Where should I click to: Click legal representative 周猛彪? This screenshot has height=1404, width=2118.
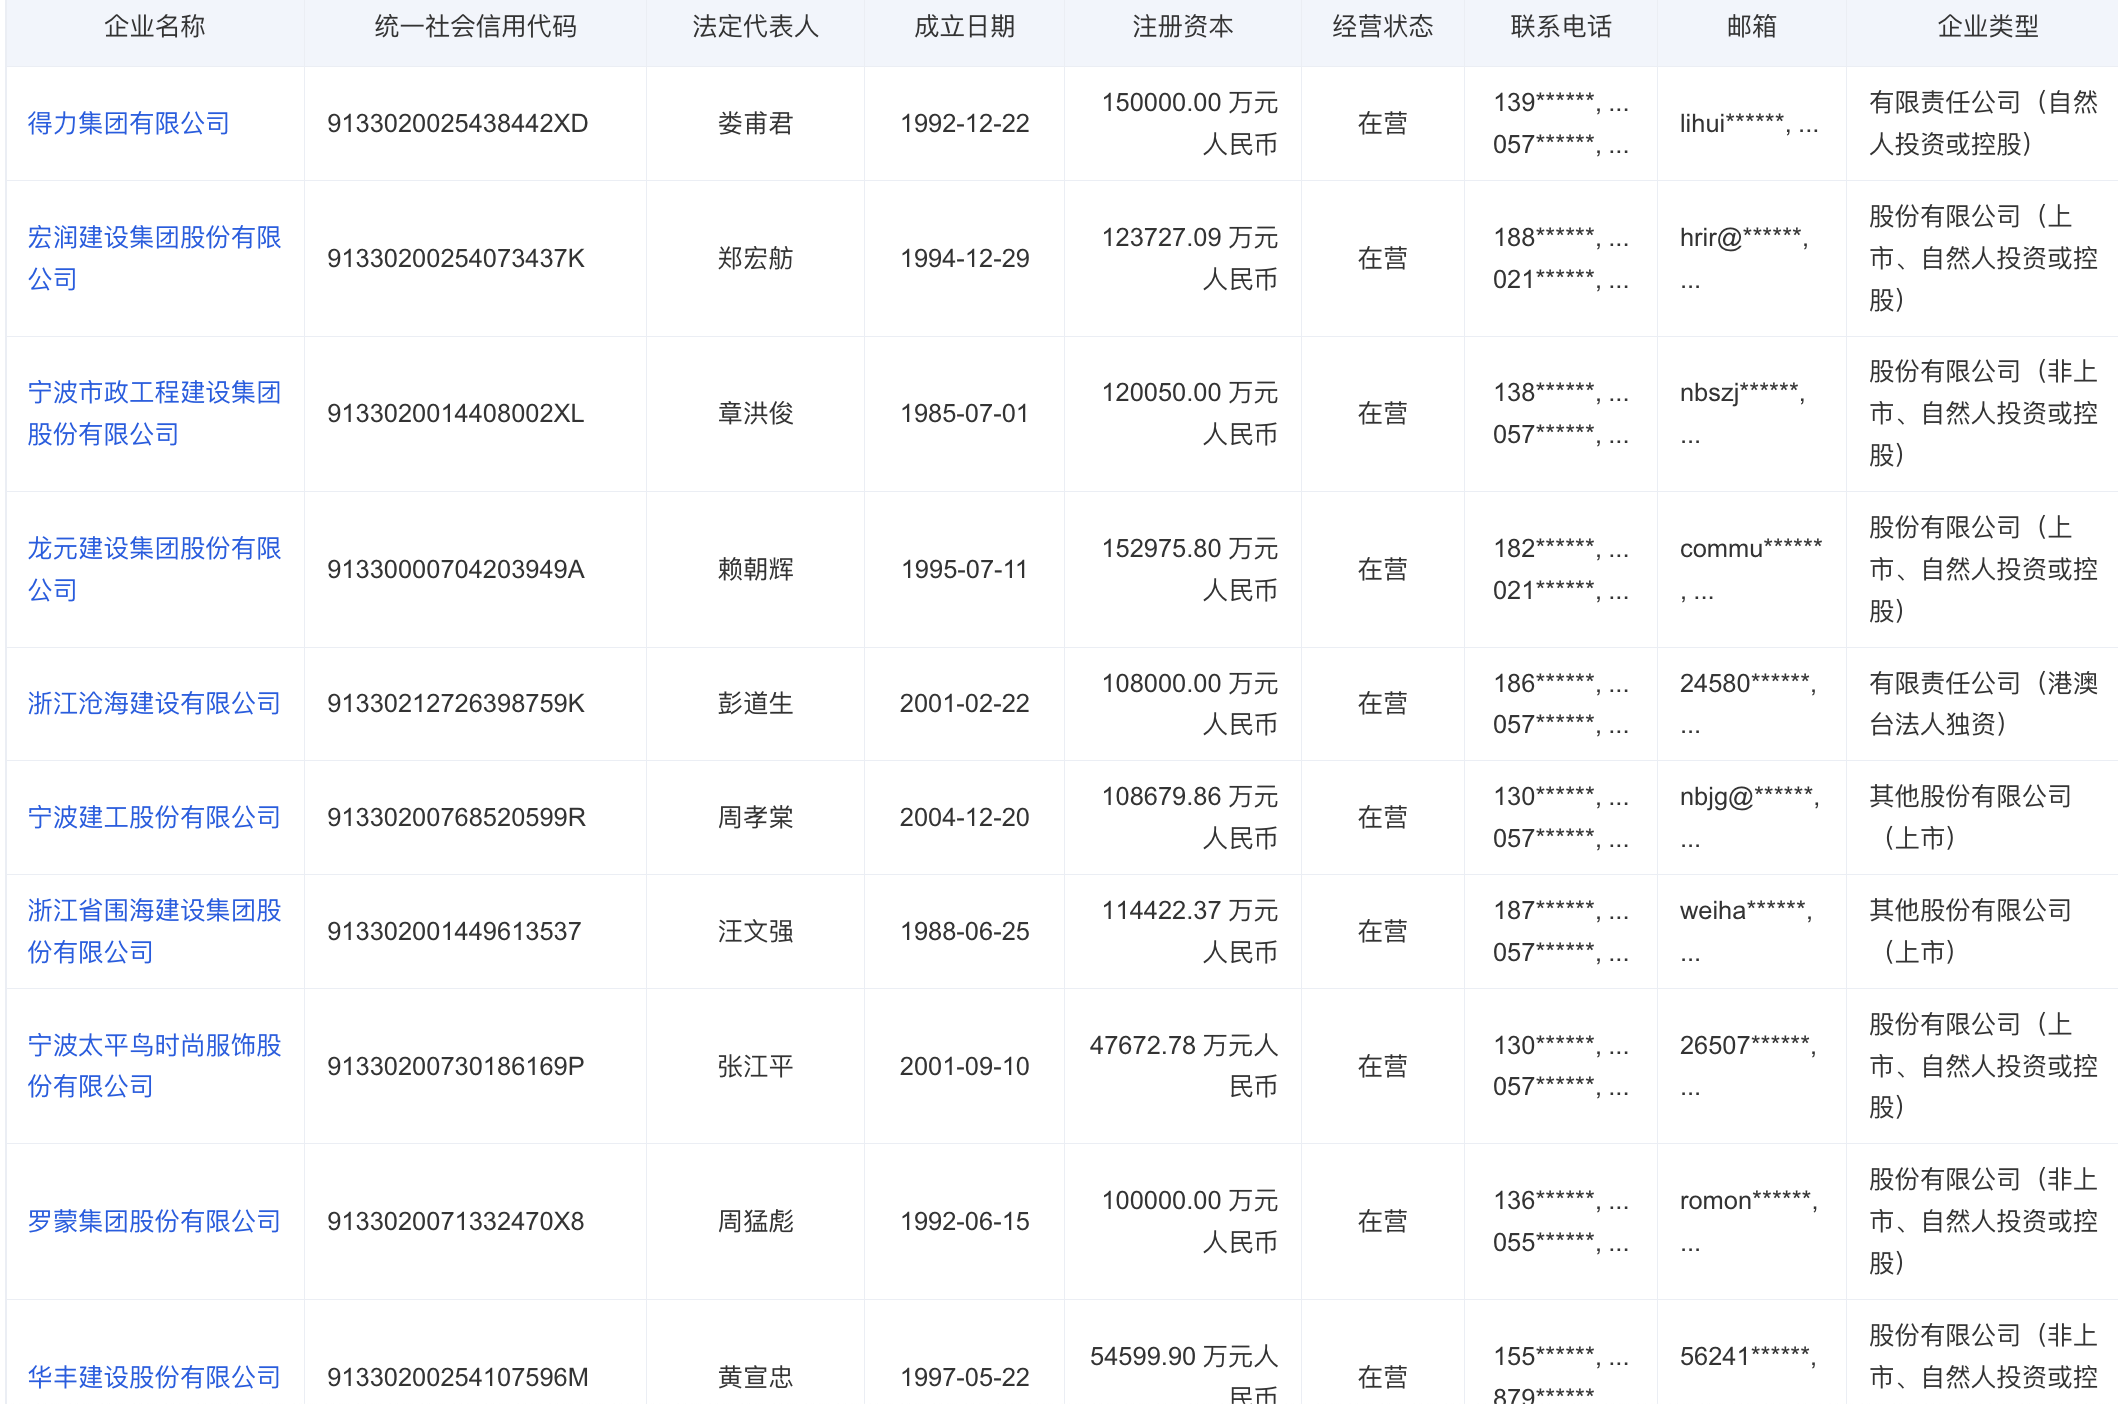[x=756, y=1221]
